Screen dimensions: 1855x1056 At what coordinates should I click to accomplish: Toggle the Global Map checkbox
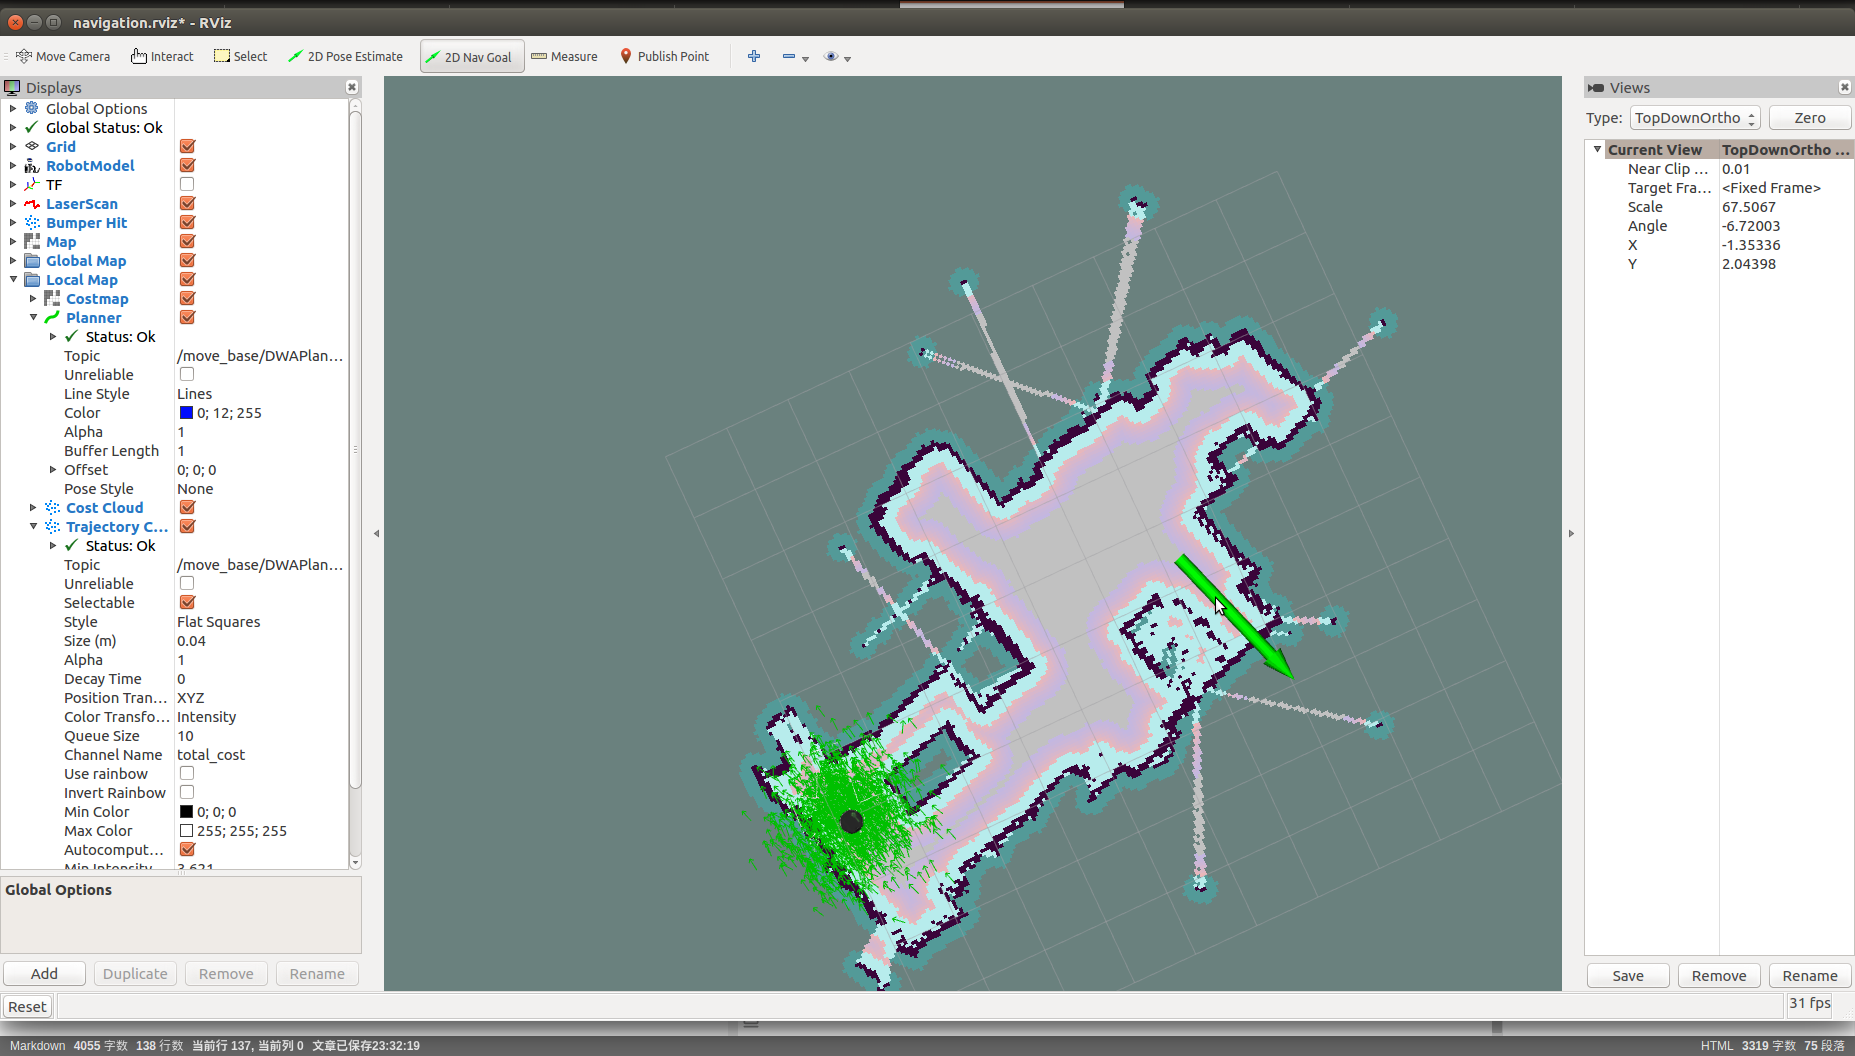click(x=187, y=260)
